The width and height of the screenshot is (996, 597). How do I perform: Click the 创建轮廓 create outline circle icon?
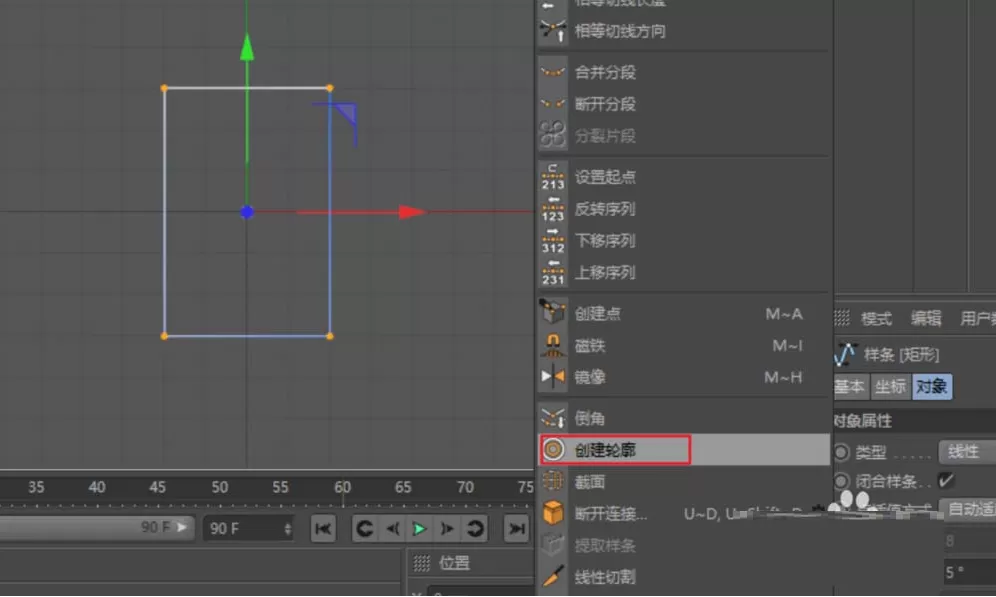[x=553, y=449]
